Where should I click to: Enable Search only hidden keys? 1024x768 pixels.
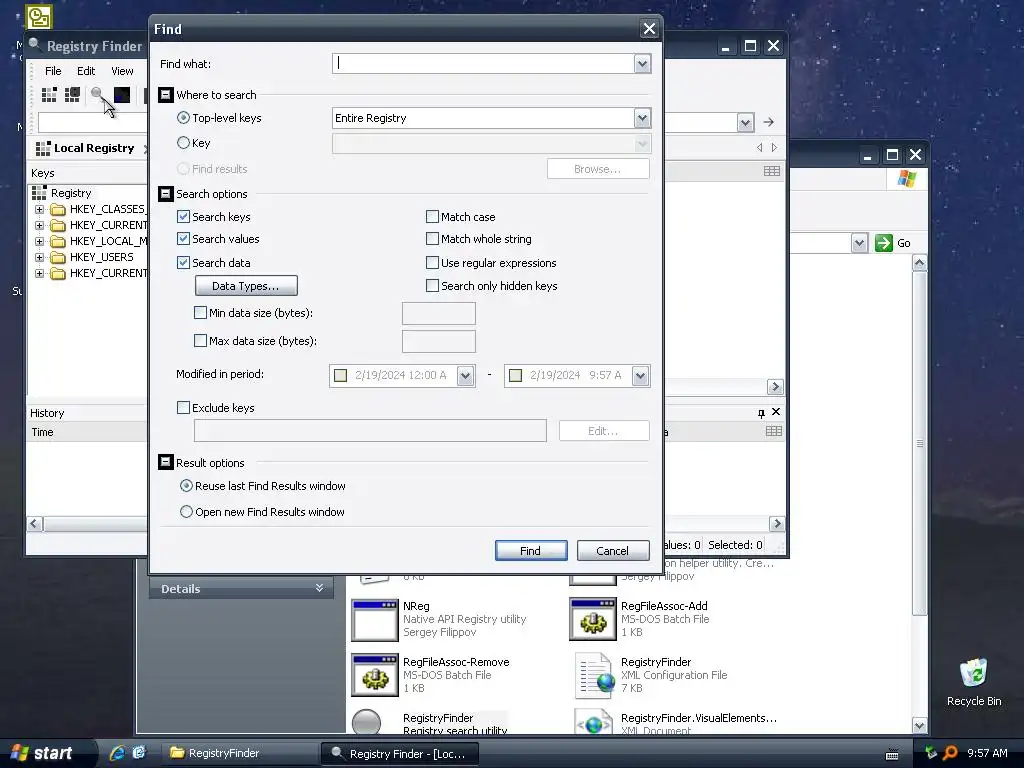pyautogui.click(x=432, y=285)
